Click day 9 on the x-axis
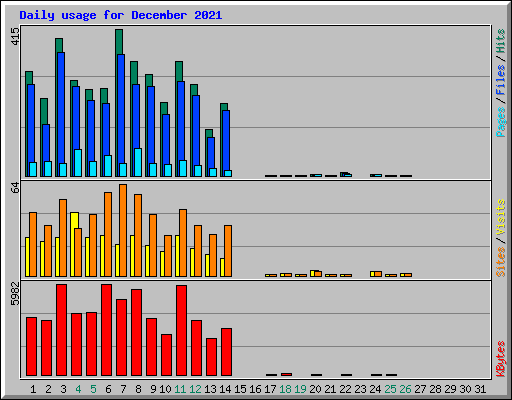 pyautogui.click(x=153, y=389)
